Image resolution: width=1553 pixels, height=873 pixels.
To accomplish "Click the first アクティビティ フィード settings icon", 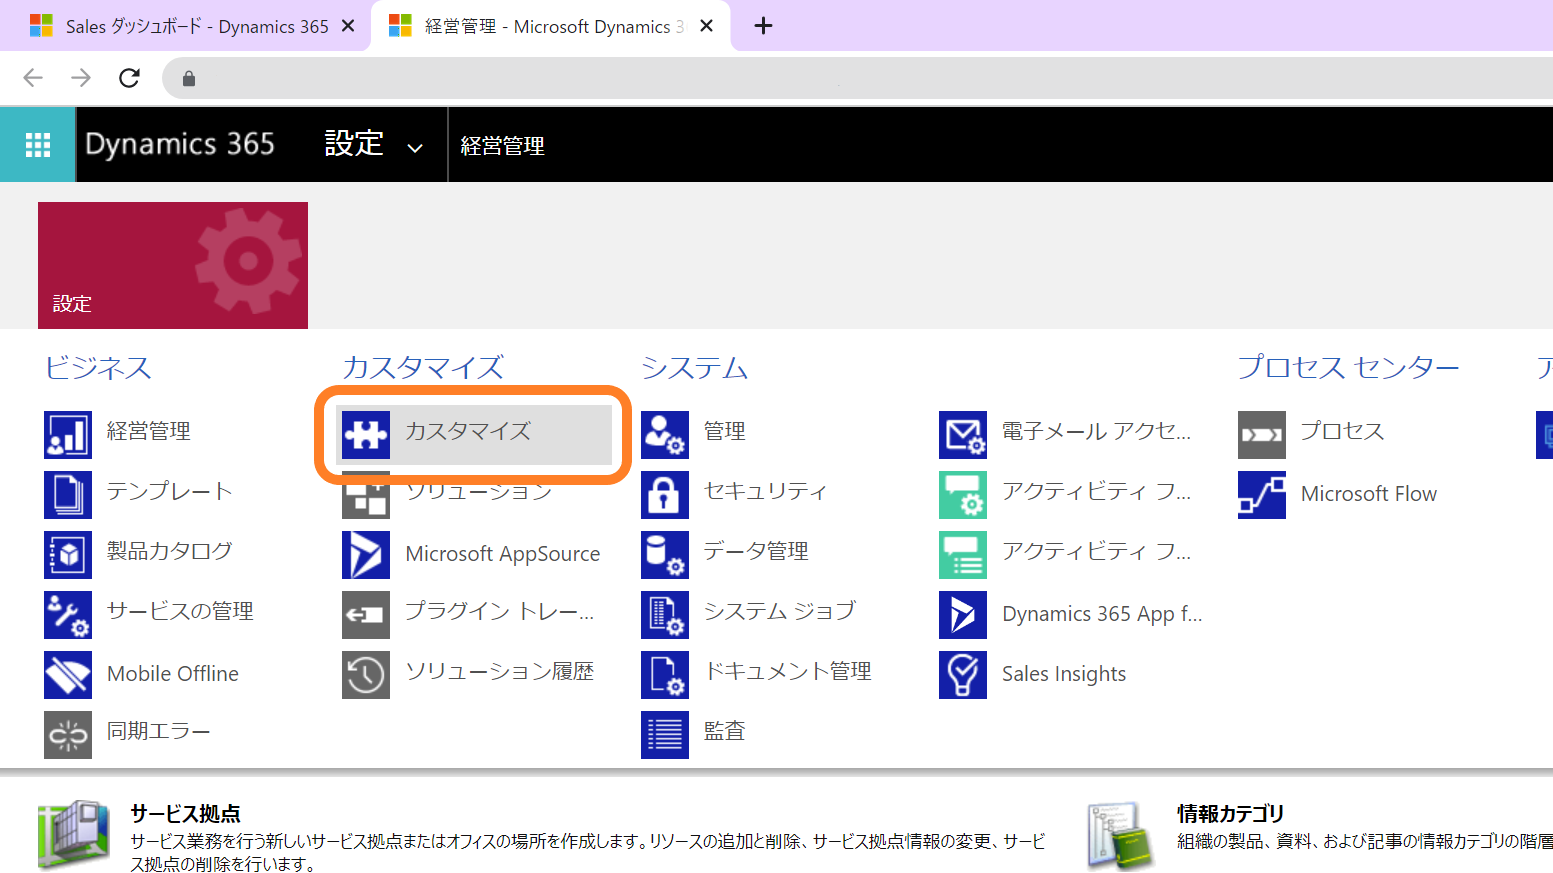I will 963,495.
